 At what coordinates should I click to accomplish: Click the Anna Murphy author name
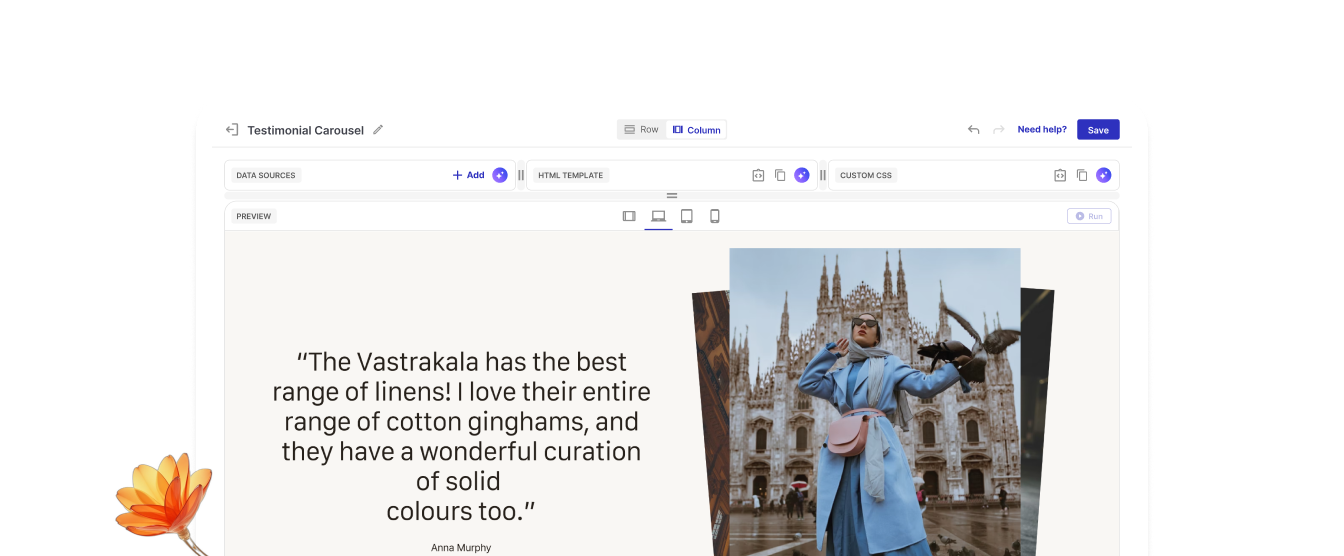tap(461, 547)
